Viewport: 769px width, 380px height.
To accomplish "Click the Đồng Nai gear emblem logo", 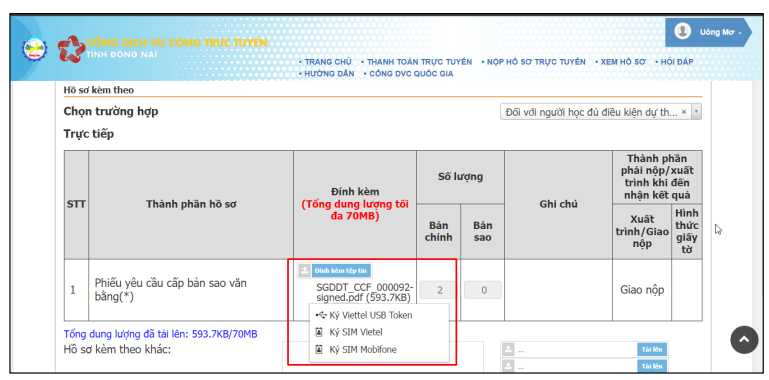I will click(x=34, y=49).
